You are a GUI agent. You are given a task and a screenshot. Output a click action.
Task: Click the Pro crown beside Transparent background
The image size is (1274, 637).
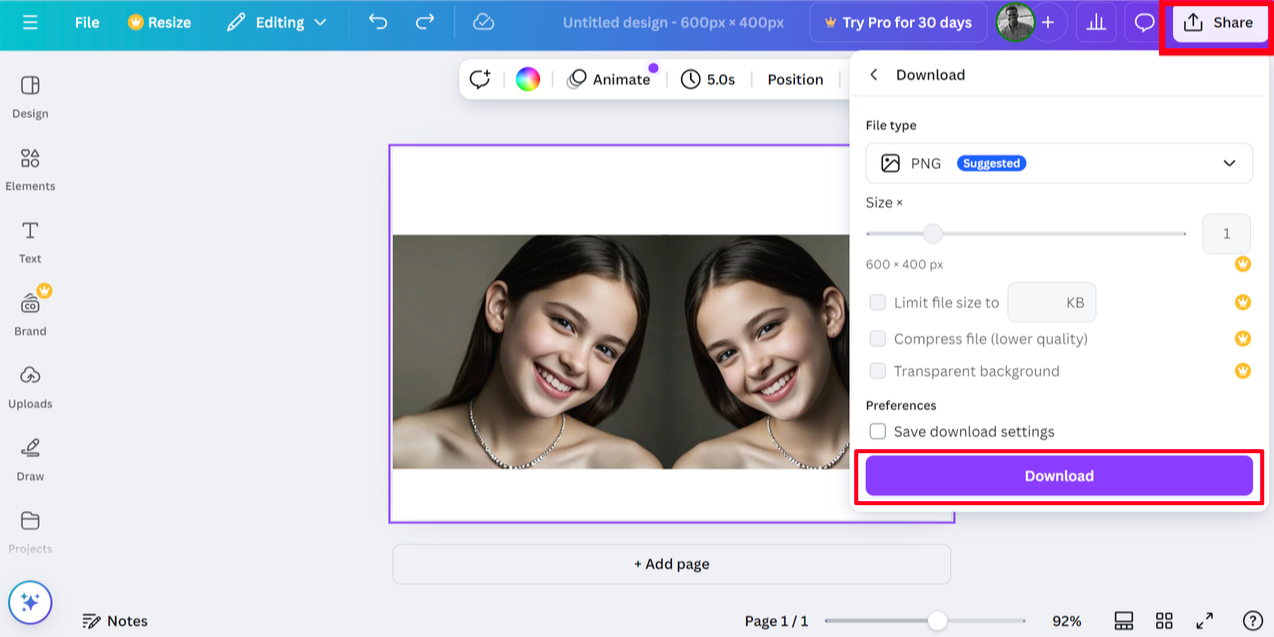coord(1243,371)
